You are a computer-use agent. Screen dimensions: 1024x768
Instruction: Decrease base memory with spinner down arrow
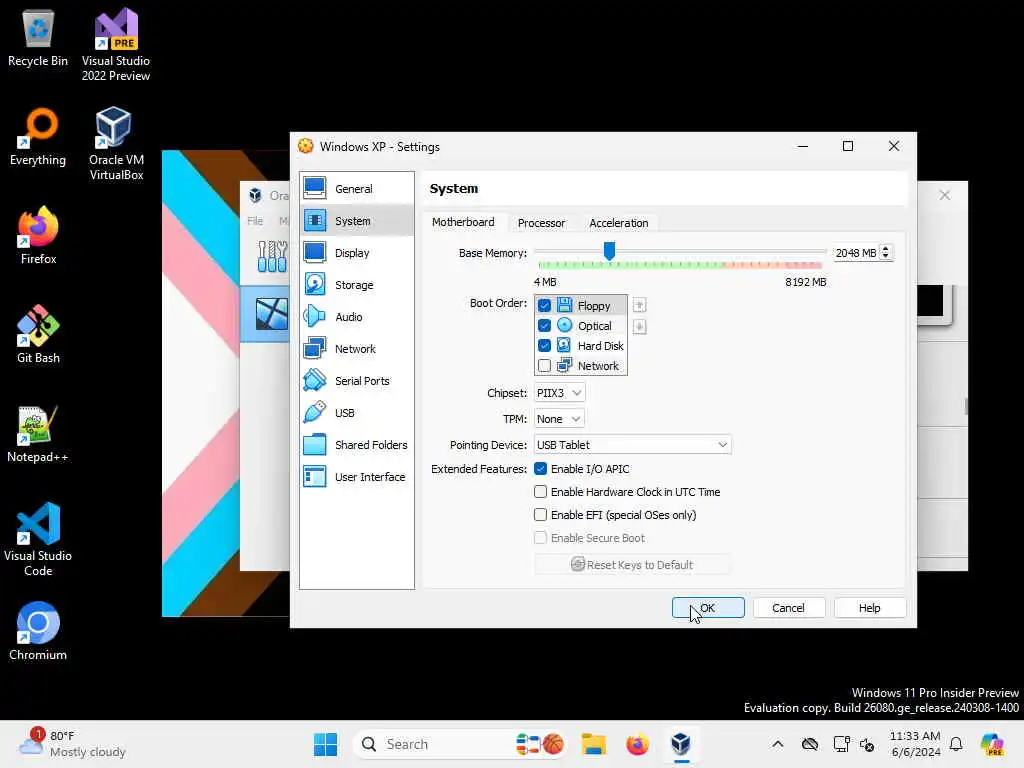click(x=886, y=257)
